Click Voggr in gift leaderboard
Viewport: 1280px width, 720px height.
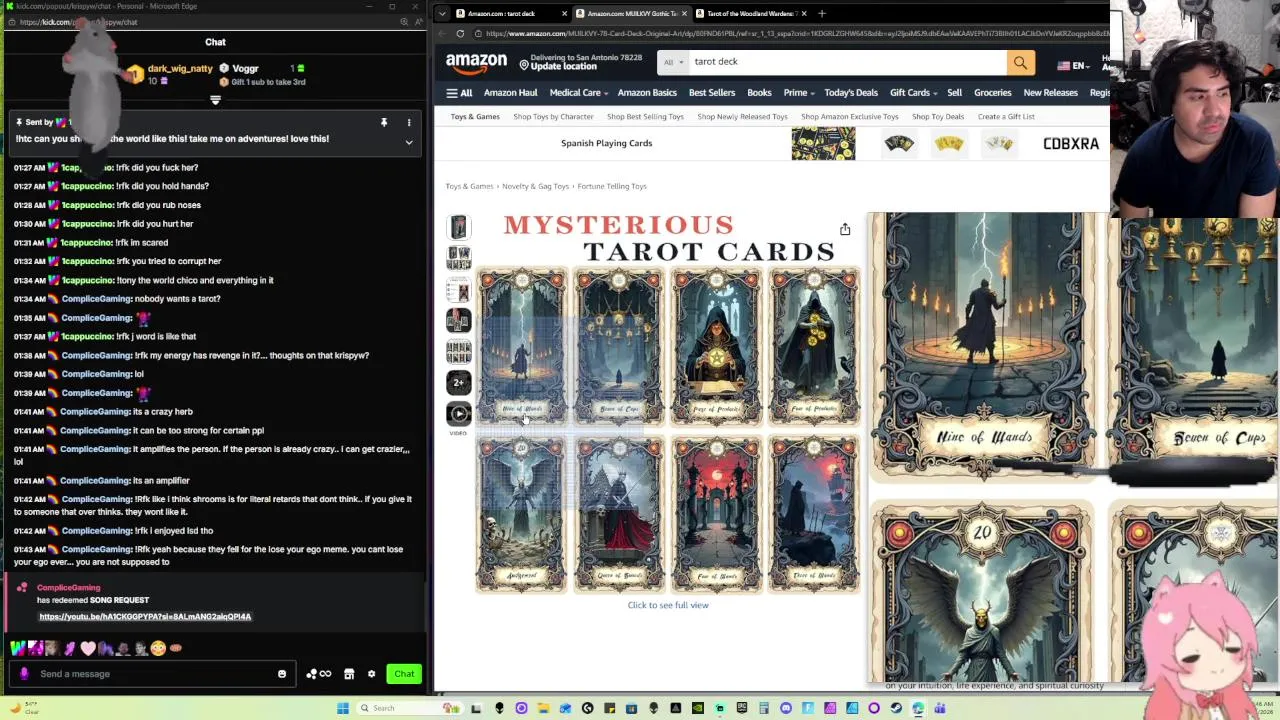click(x=245, y=69)
